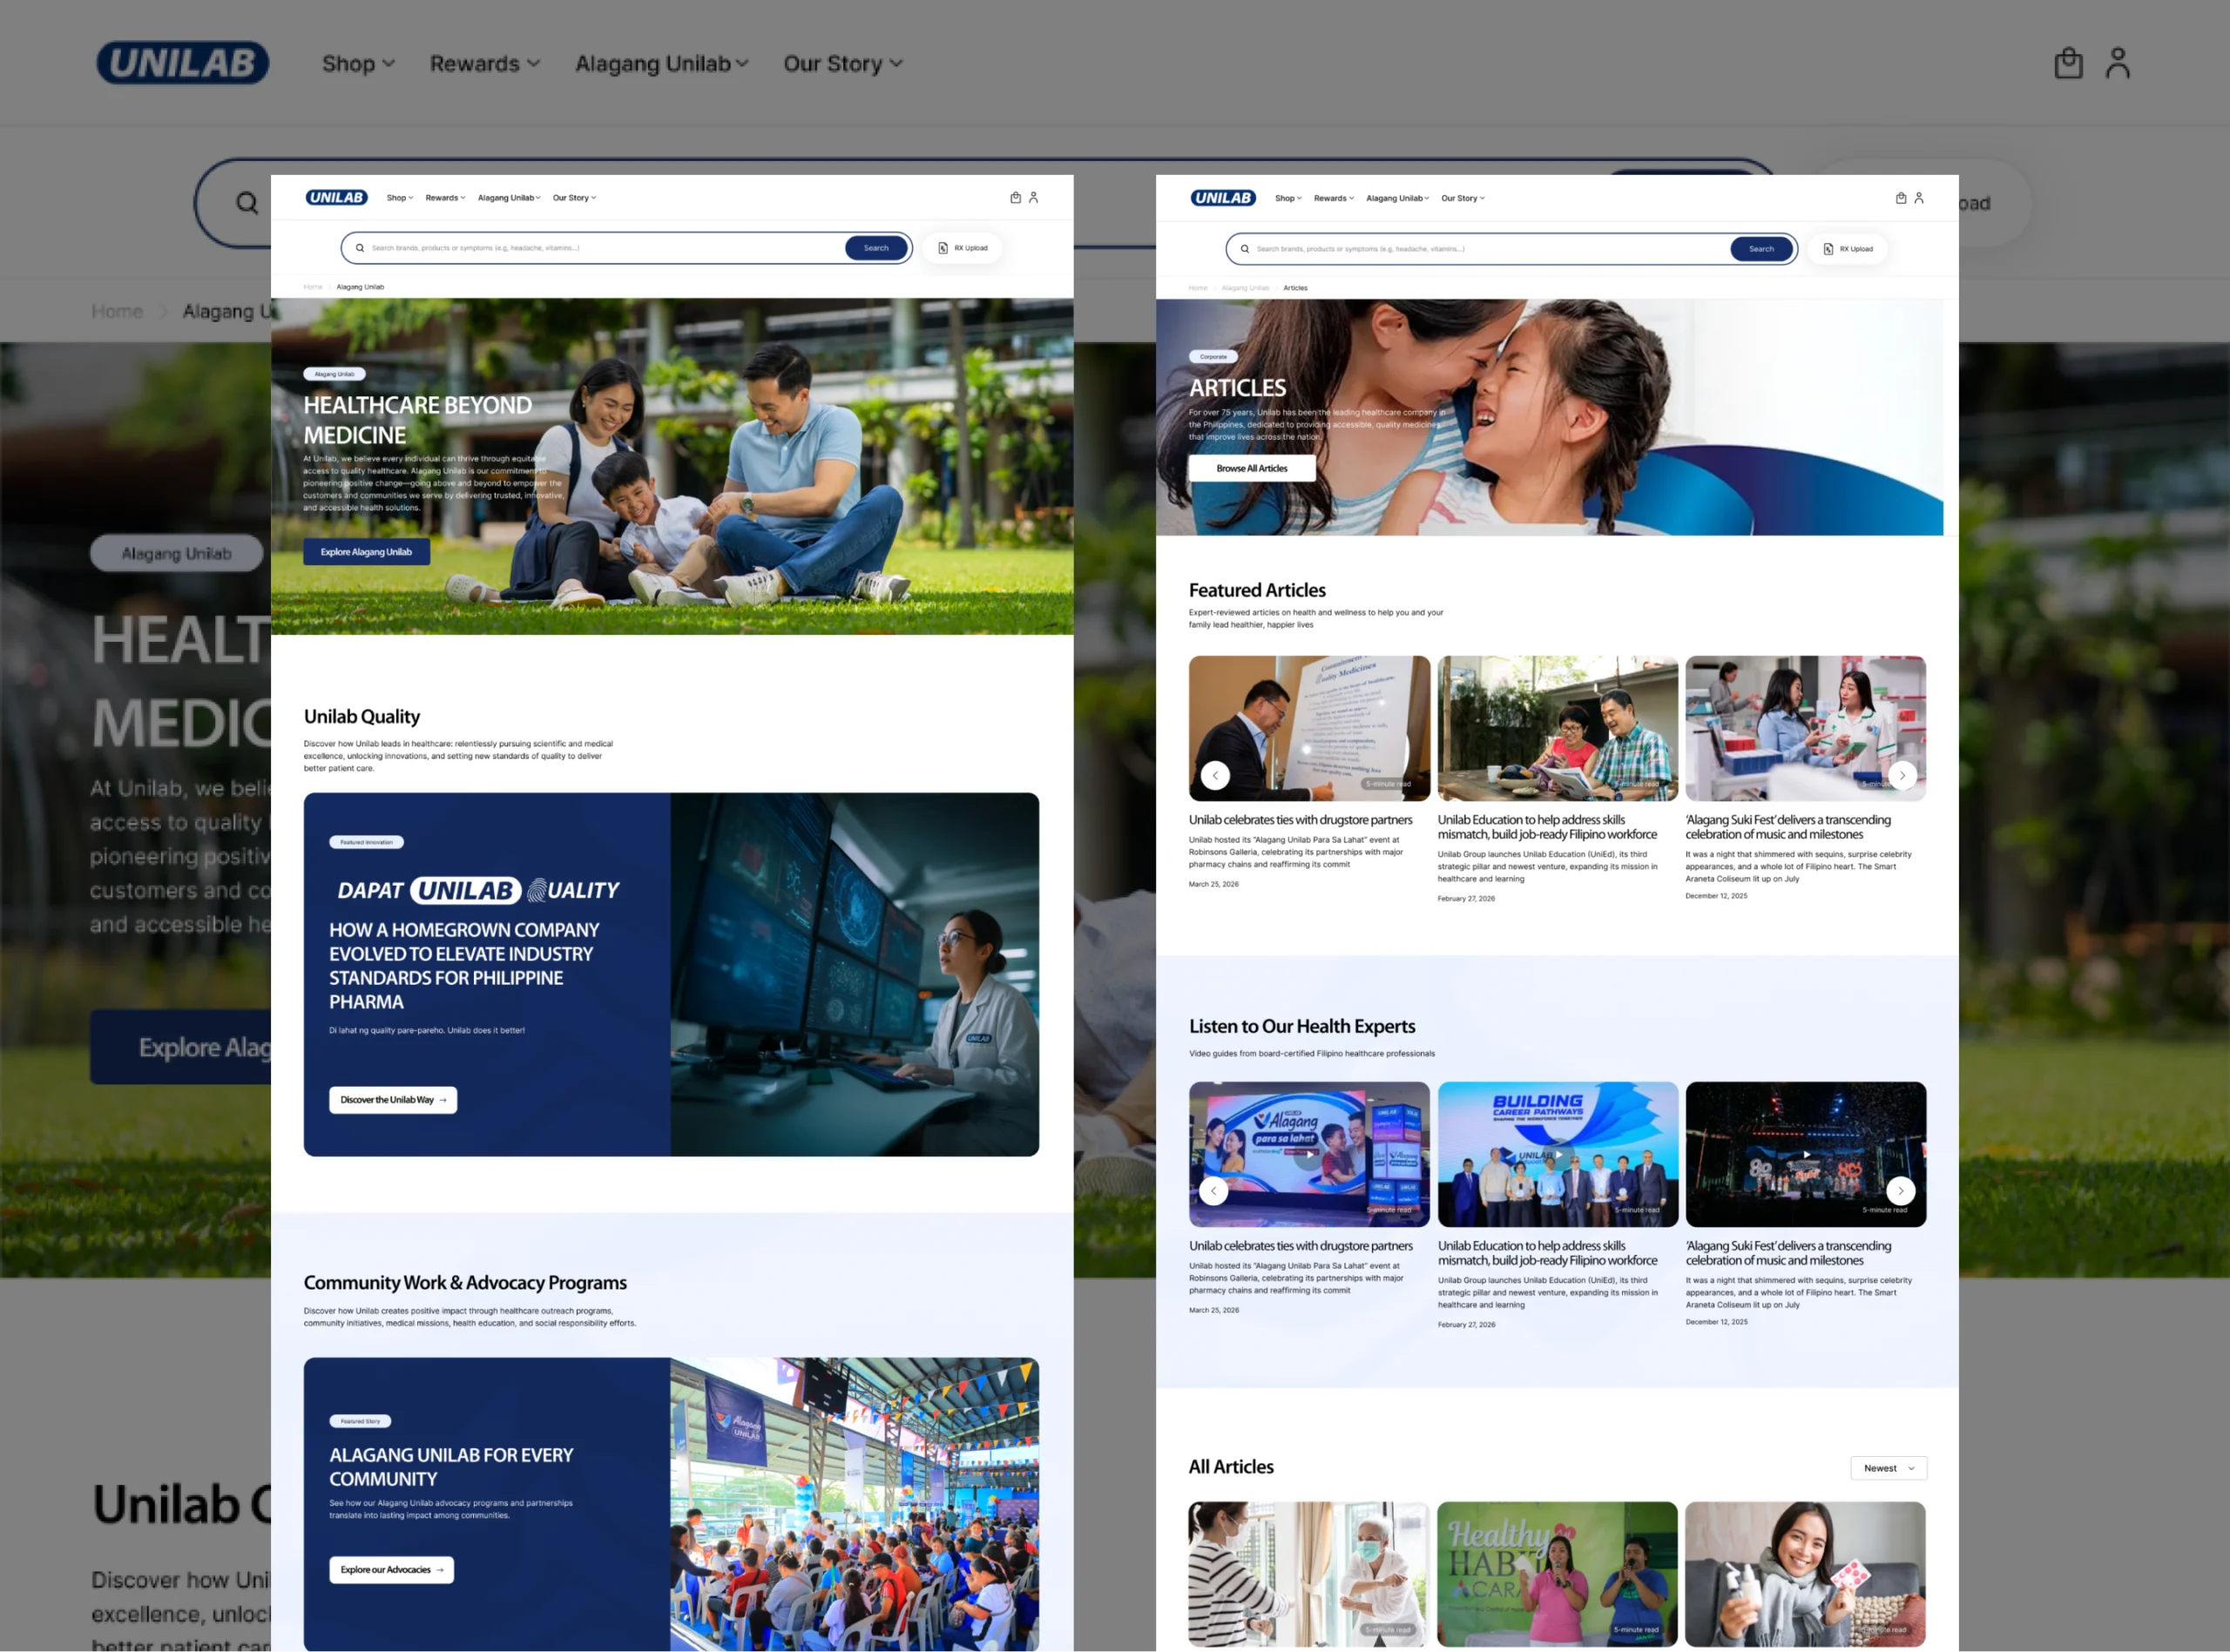This screenshot has width=2230, height=1652.
Task: Go to previous slide in Featured Articles carousel
Action: [1215, 775]
